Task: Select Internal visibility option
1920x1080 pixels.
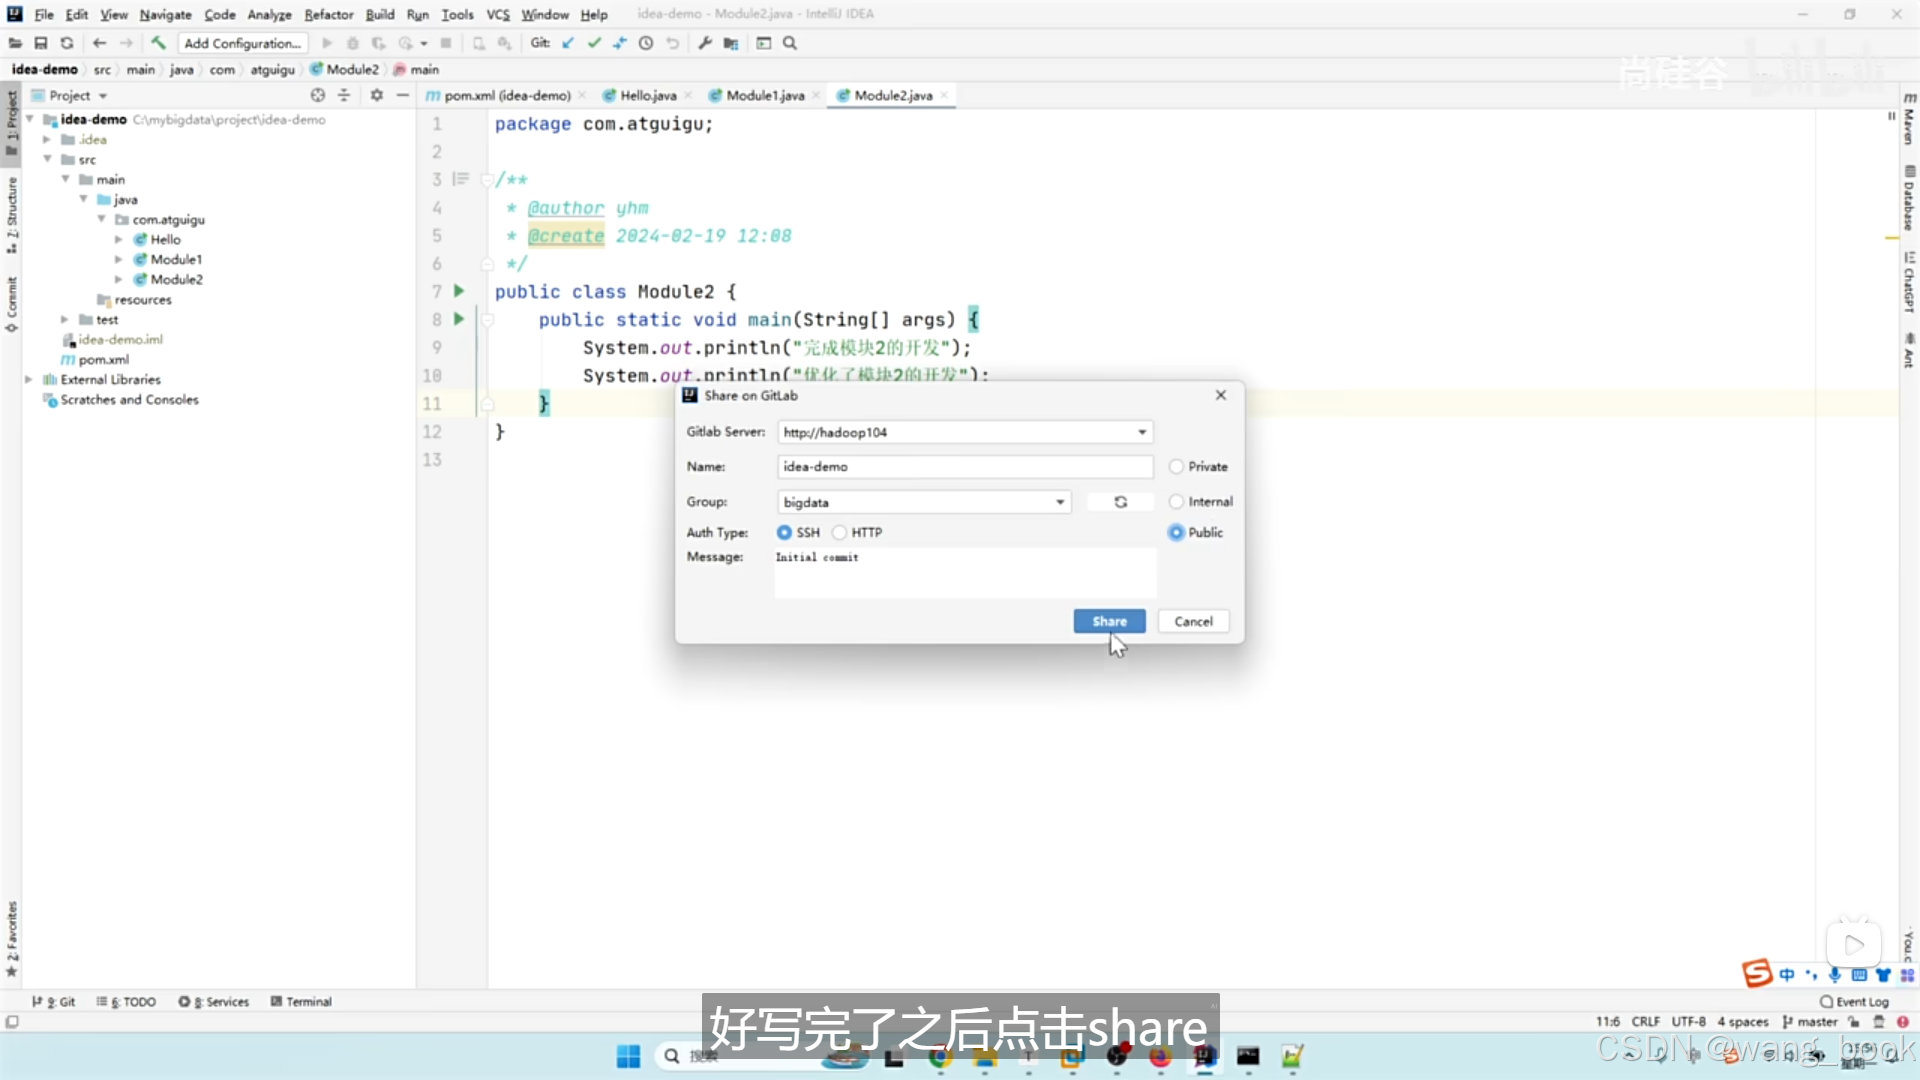Action: 1176,502
